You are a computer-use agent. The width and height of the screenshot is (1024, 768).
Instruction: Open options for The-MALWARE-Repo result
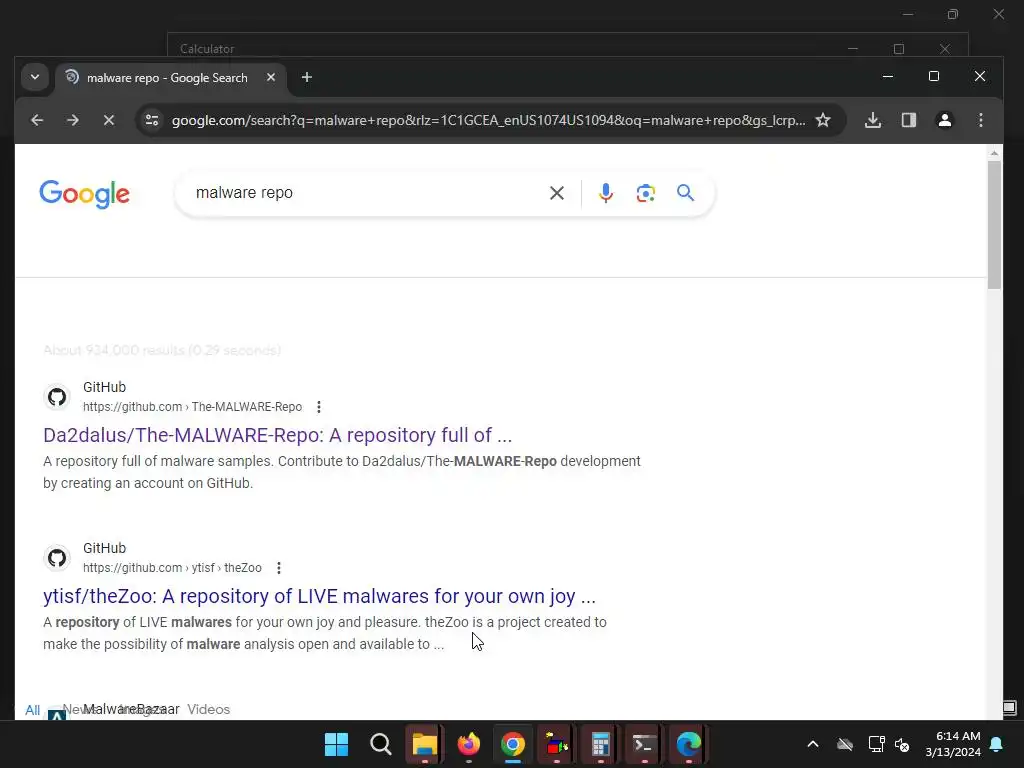[x=319, y=407]
